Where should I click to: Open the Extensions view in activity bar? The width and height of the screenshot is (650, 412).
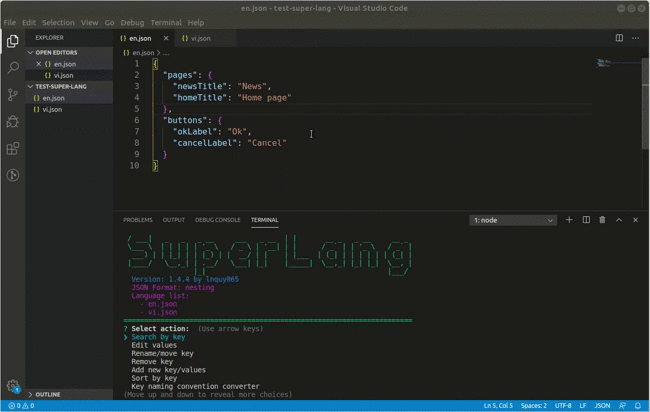[x=12, y=148]
